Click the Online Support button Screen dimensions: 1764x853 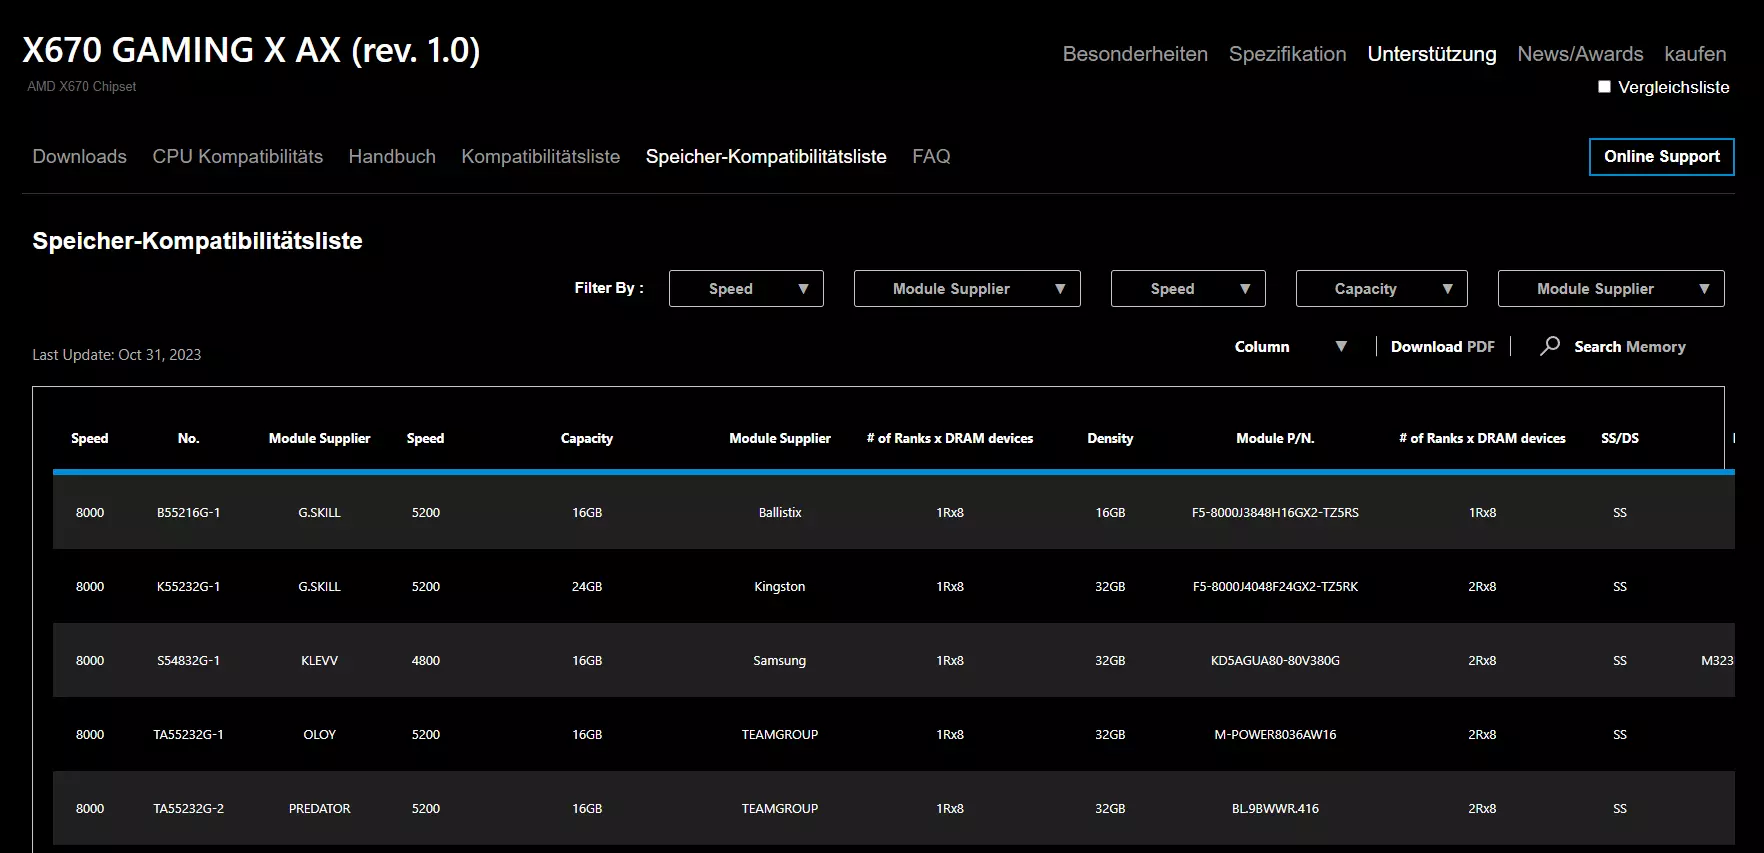point(1662,157)
